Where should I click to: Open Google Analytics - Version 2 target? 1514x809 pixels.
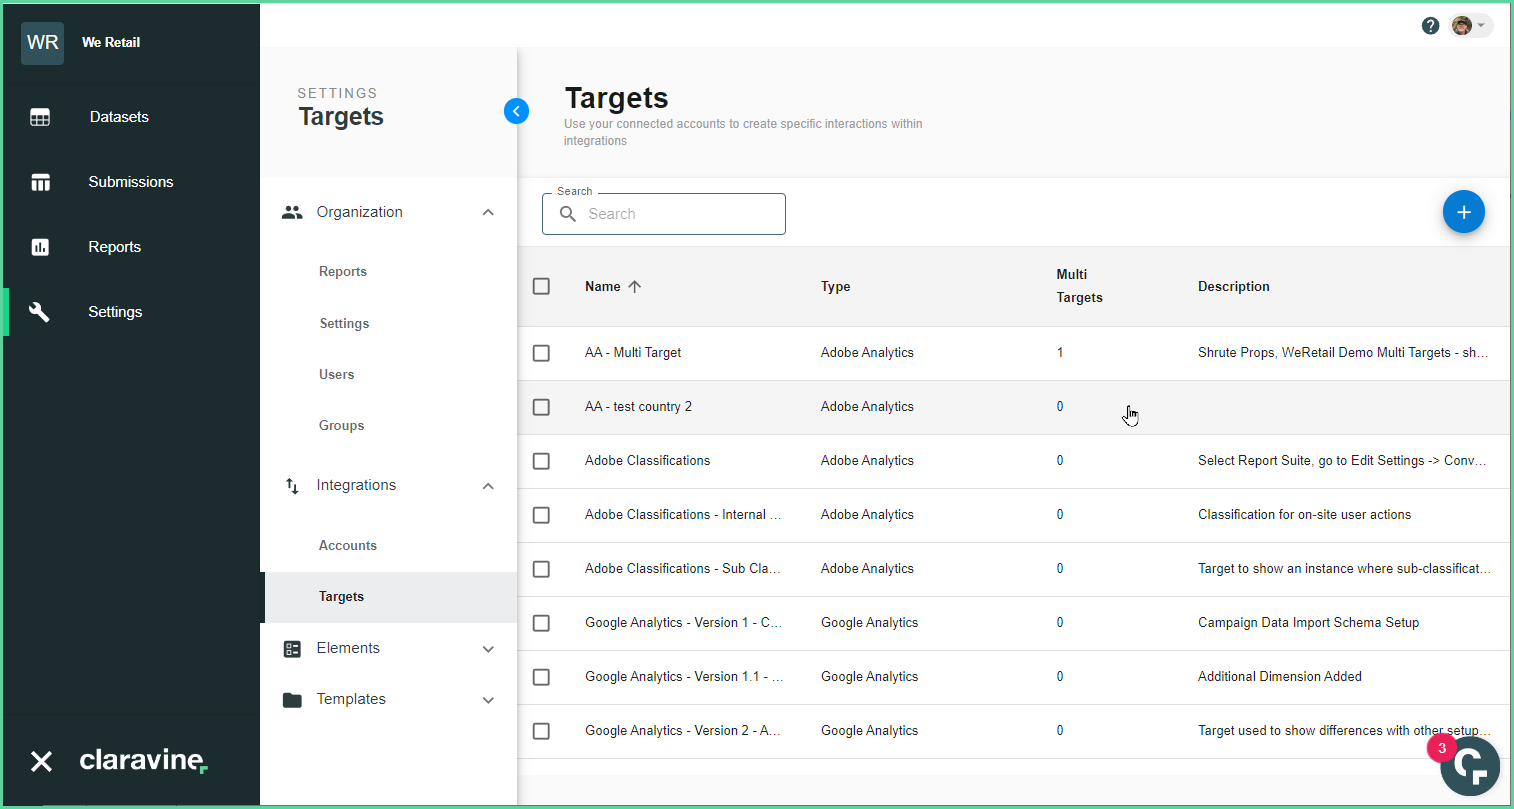pyautogui.click(x=683, y=731)
